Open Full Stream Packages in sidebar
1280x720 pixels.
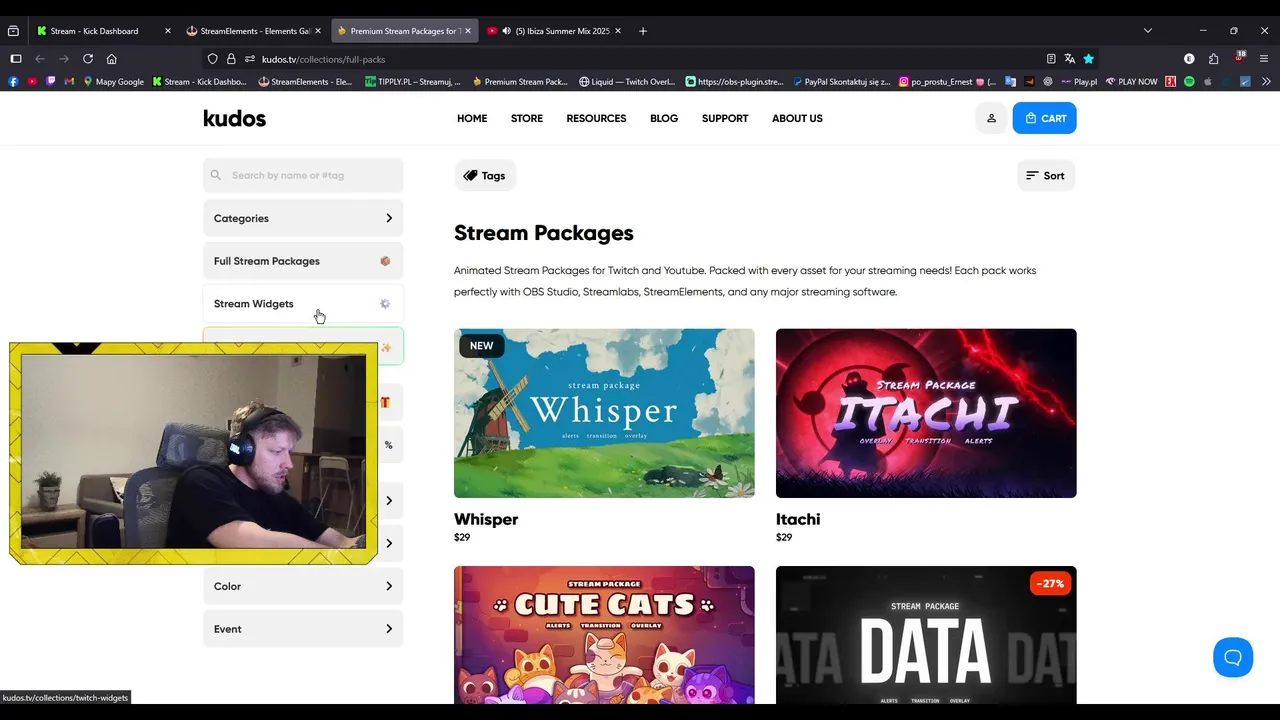click(303, 261)
